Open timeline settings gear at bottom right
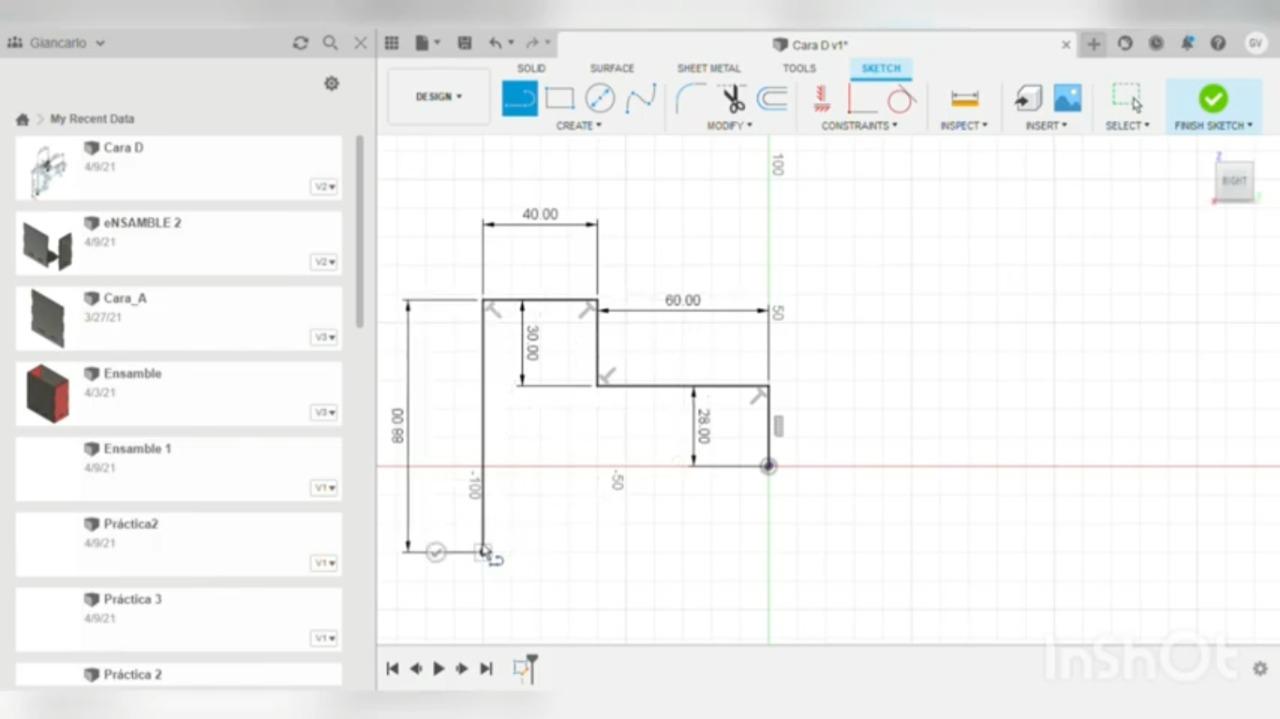 click(1260, 668)
